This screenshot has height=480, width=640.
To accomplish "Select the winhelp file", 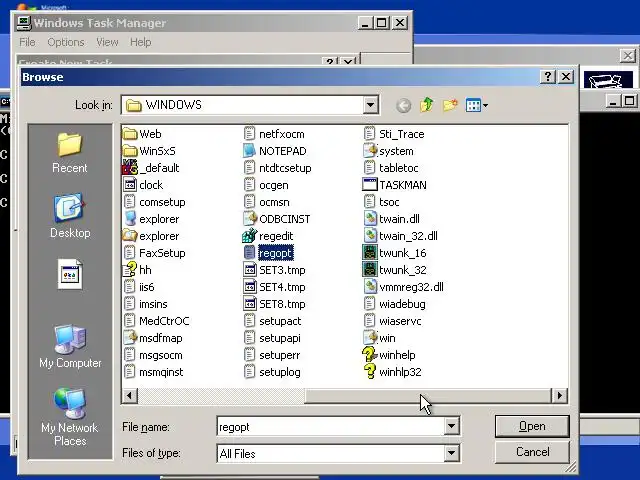I will pos(389,355).
